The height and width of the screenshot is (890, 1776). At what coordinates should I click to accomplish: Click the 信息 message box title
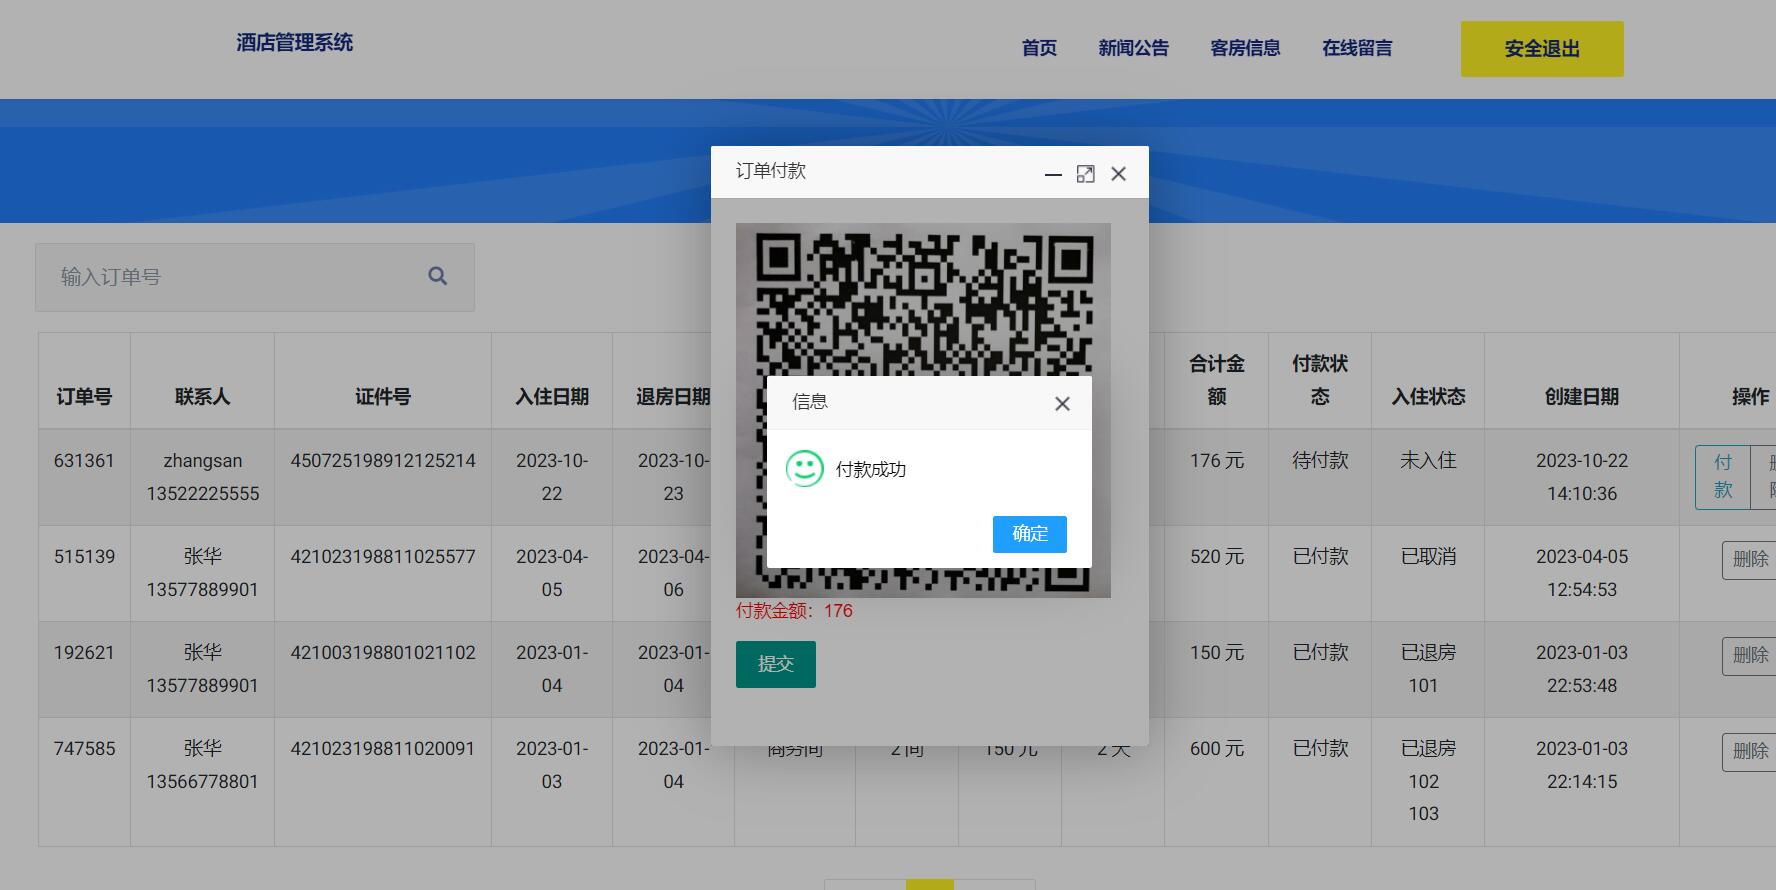810,402
